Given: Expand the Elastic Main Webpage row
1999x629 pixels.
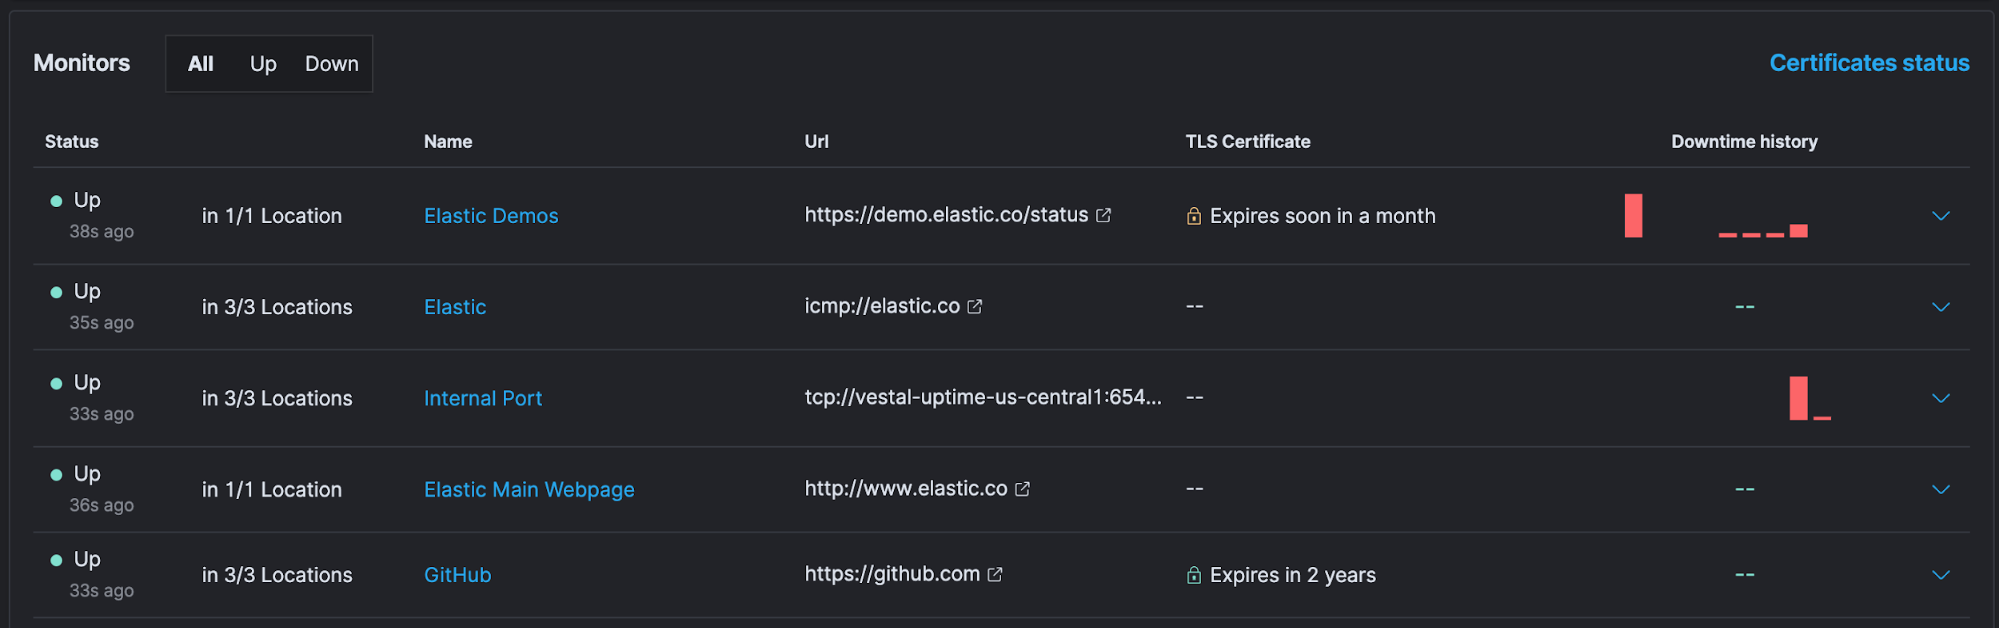Looking at the screenshot, I should pyautogui.click(x=1941, y=490).
